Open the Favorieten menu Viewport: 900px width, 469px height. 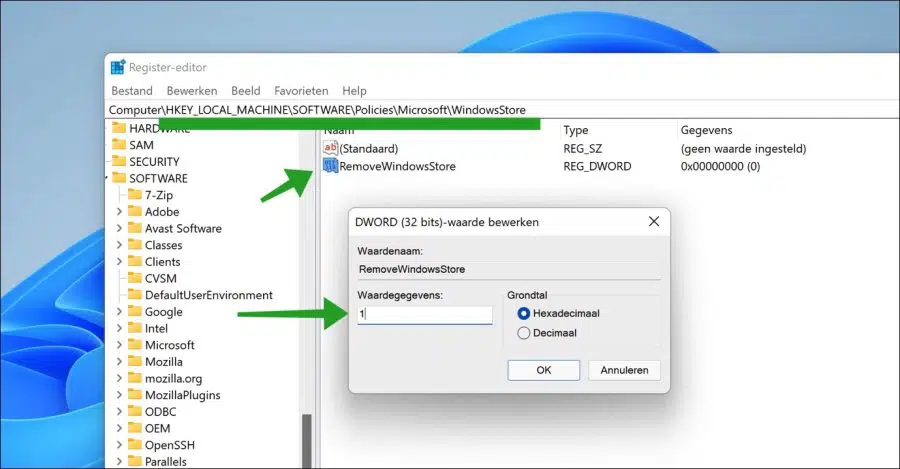click(301, 91)
